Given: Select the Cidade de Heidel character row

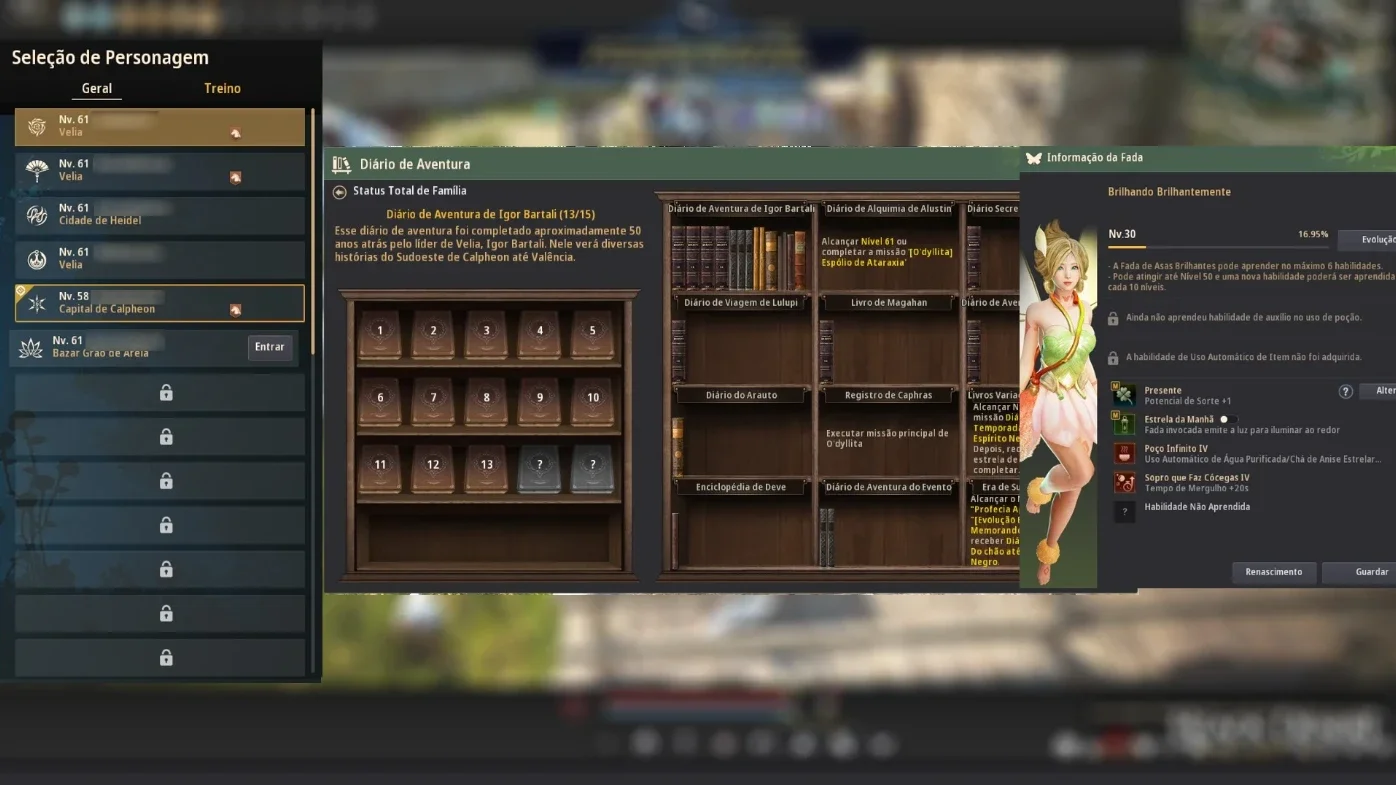Looking at the screenshot, I should pos(160,215).
